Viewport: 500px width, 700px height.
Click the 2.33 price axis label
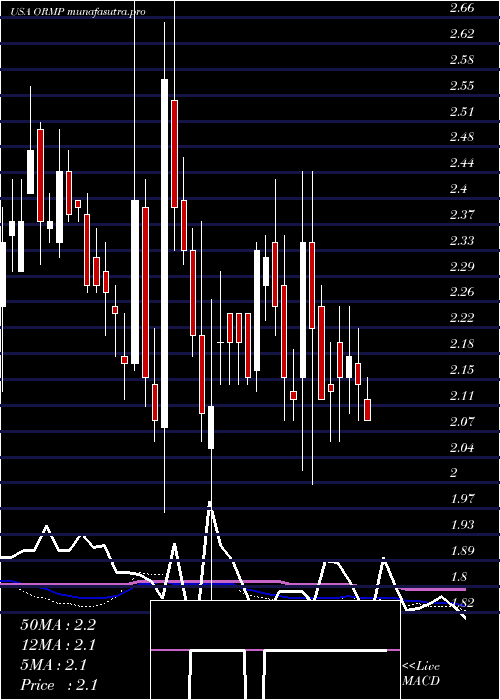pos(462,241)
